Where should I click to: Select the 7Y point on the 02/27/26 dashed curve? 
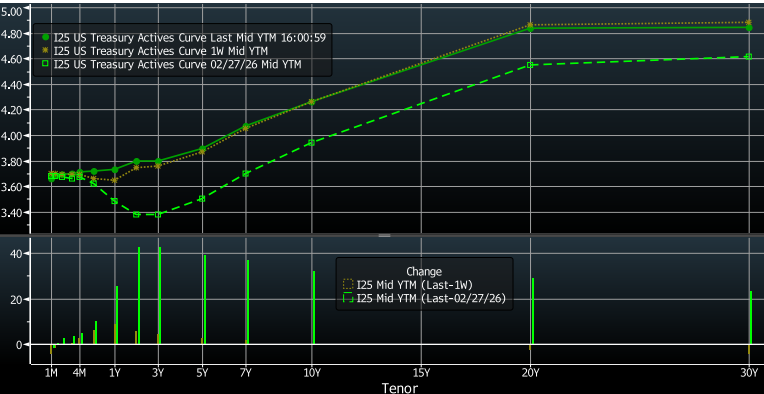(246, 173)
